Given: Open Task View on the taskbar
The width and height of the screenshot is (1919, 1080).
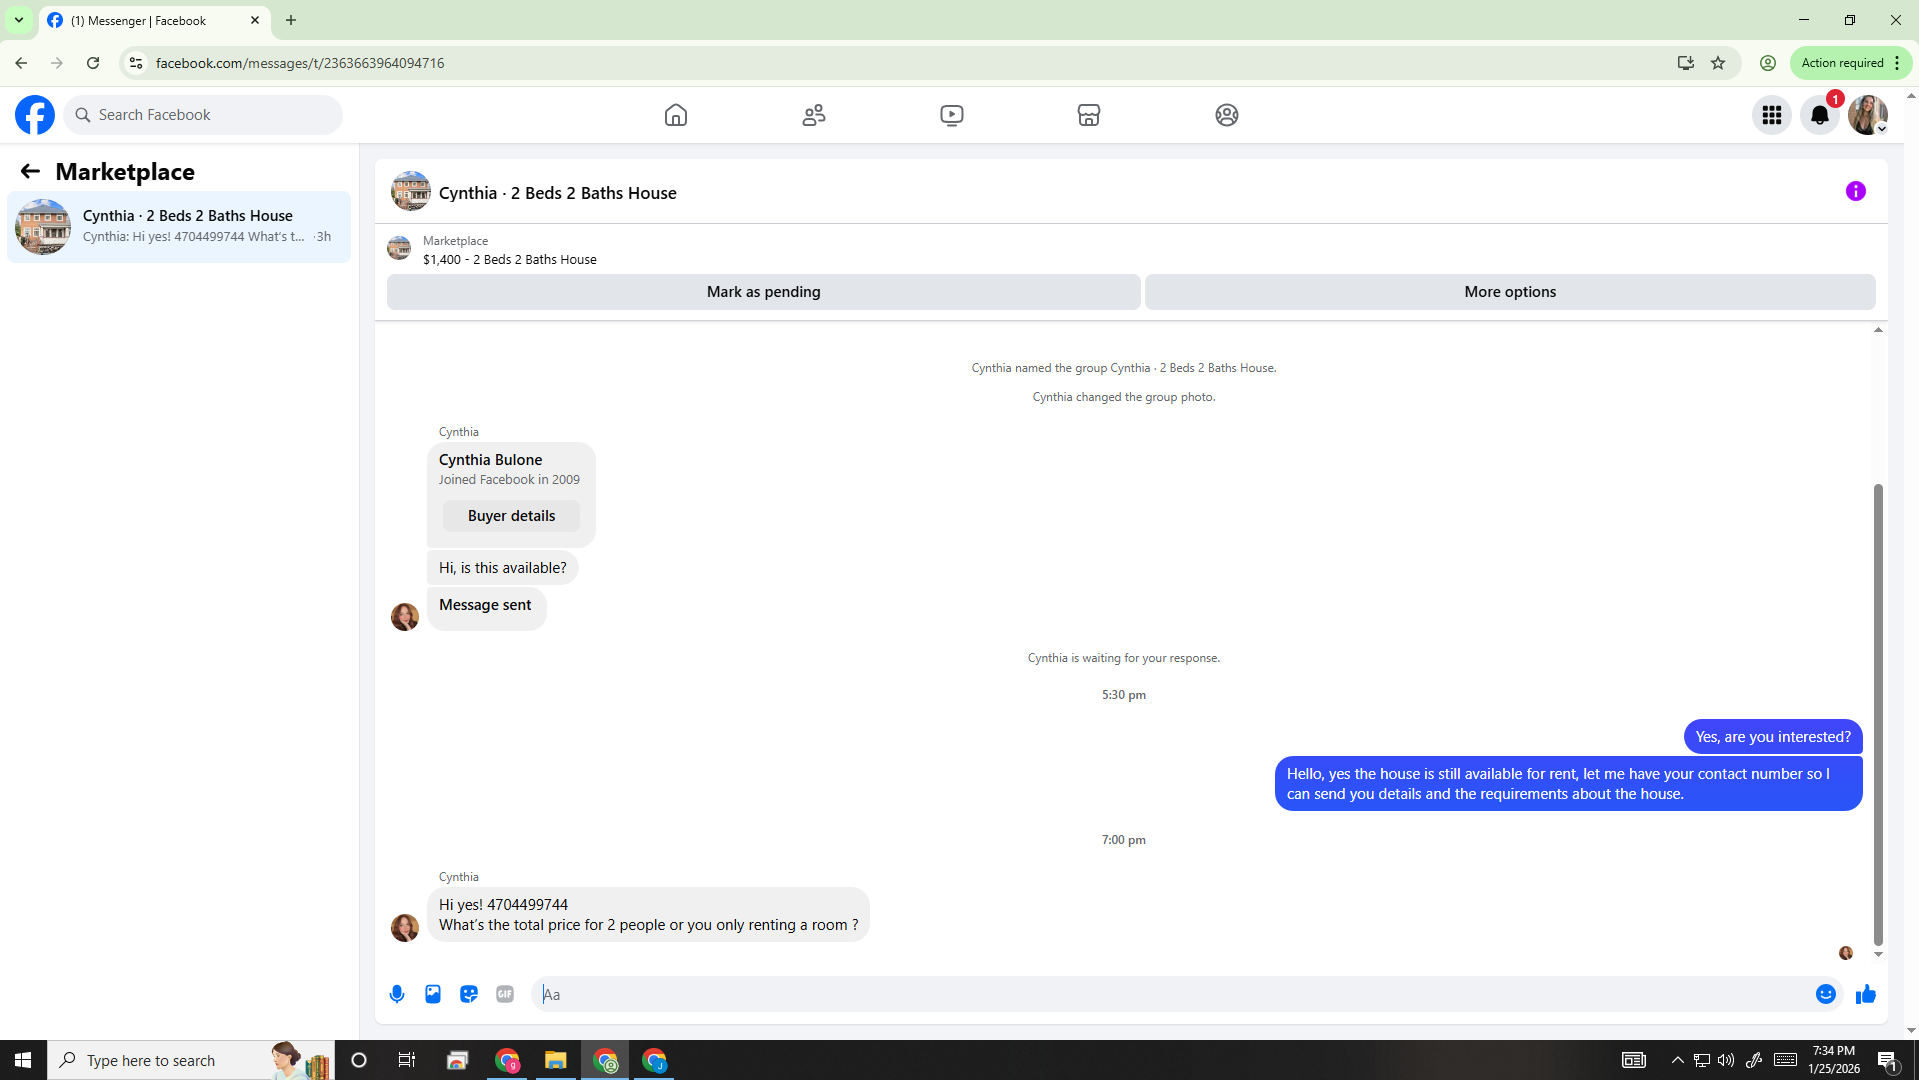Looking at the screenshot, I should 406,1060.
